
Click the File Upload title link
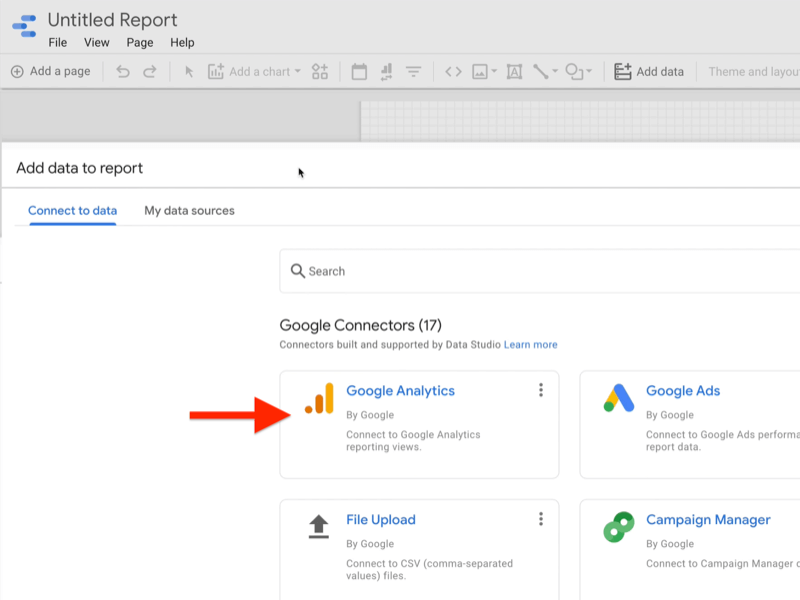coord(381,520)
